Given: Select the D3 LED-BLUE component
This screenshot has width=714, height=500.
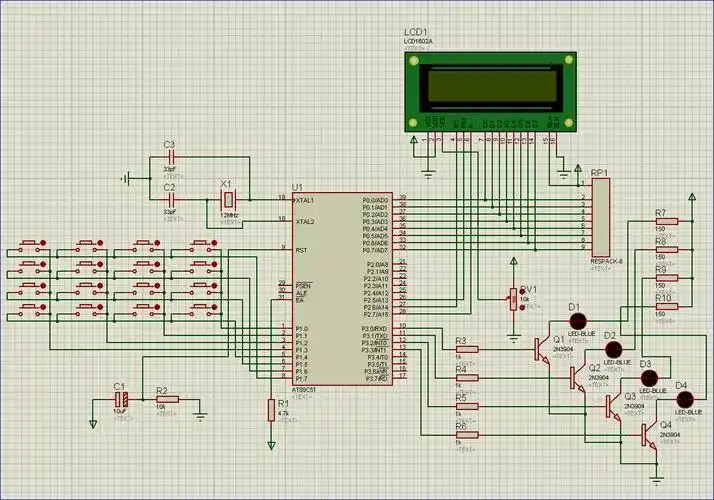Looking at the screenshot, I should coord(648,378).
